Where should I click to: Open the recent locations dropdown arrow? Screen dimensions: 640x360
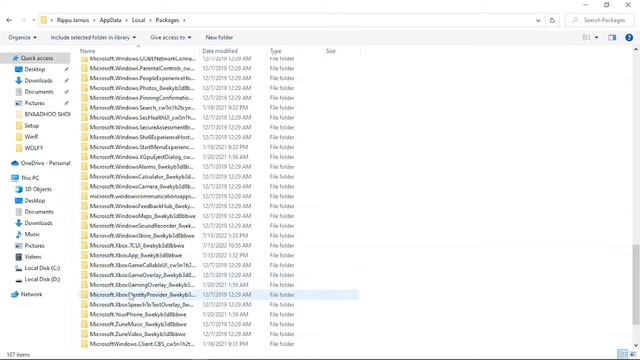[34, 20]
